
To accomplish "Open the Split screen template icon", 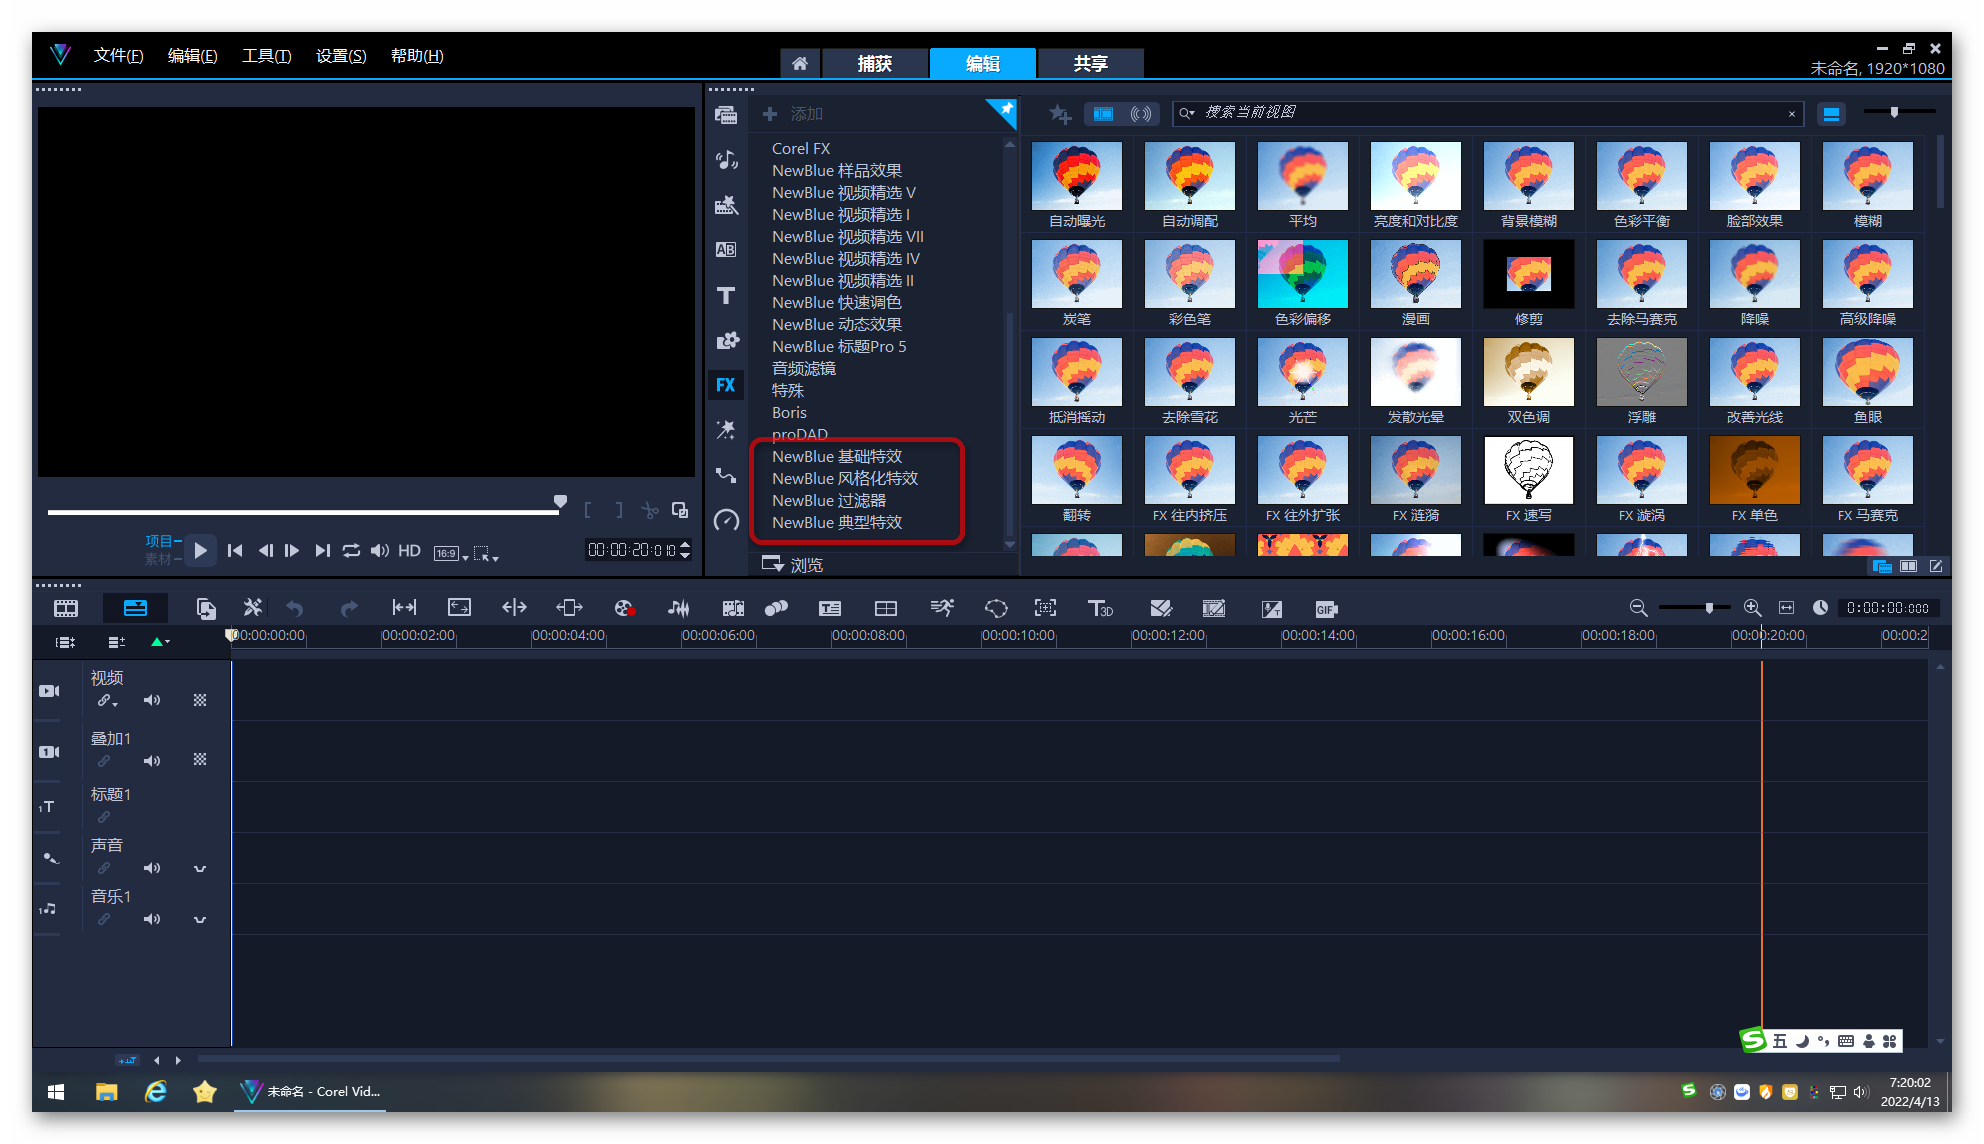I will point(885,608).
